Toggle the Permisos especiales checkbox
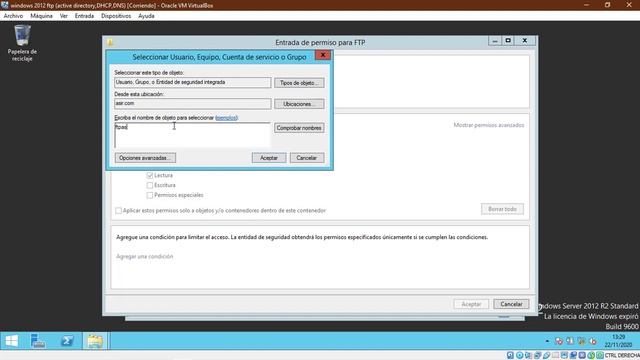 tap(150, 195)
